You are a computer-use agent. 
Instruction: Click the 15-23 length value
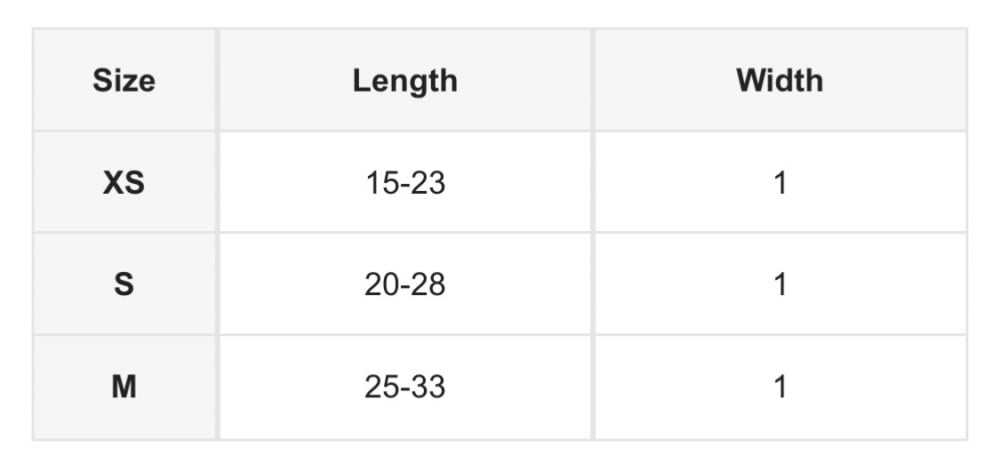pos(405,183)
